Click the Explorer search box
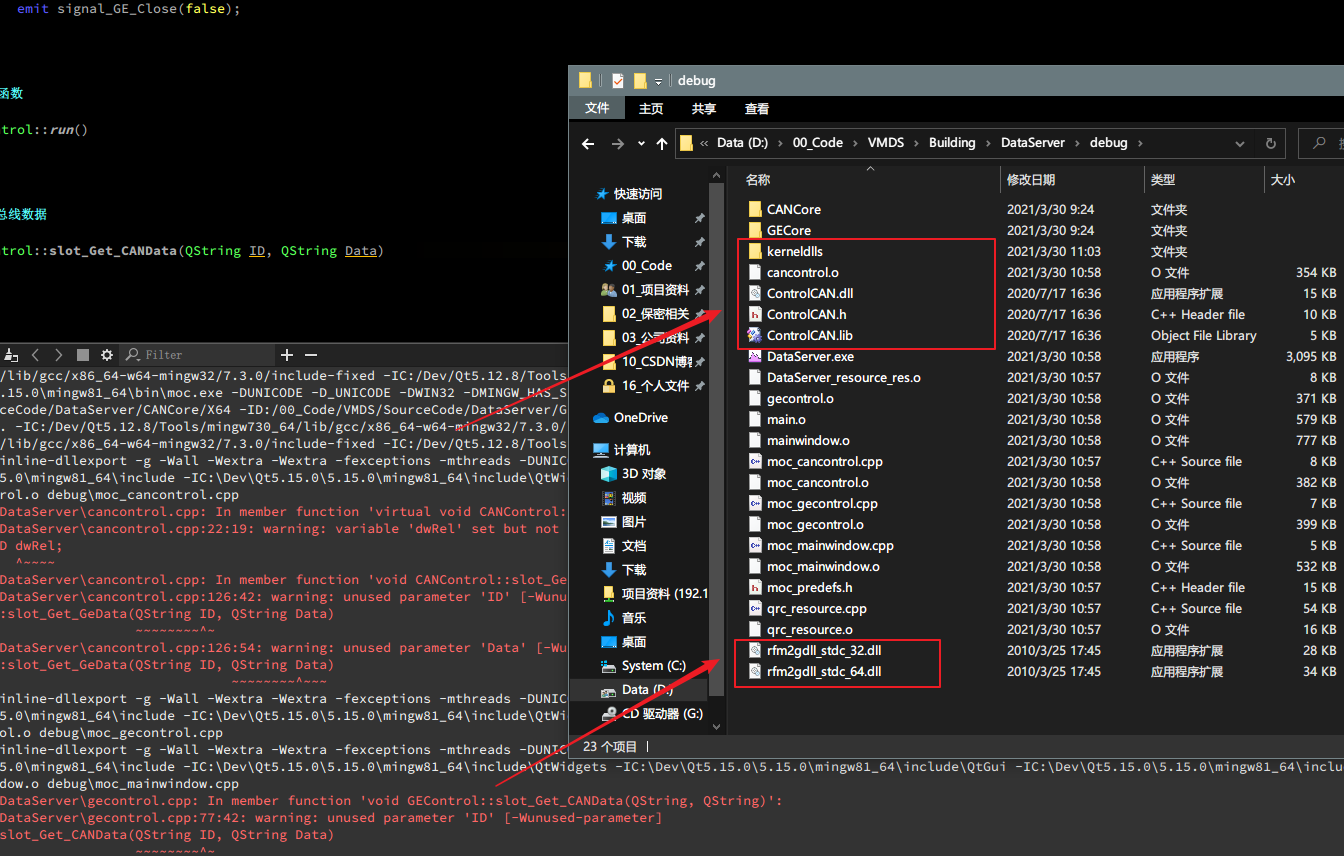This screenshot has height=856, width=1344. click(1321, 143)
